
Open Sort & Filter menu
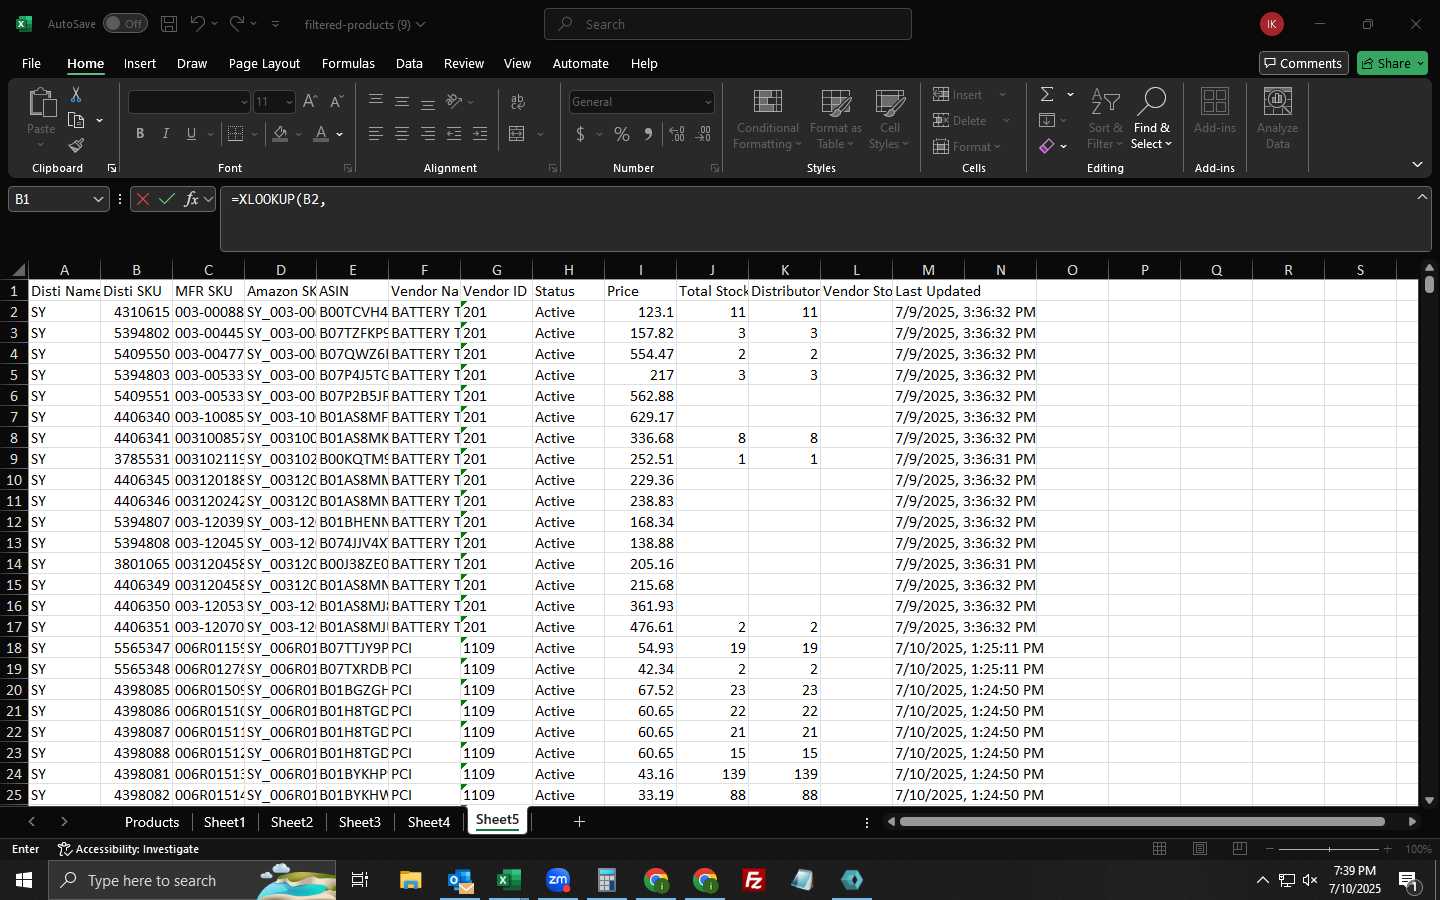(x=1105, y=119)
